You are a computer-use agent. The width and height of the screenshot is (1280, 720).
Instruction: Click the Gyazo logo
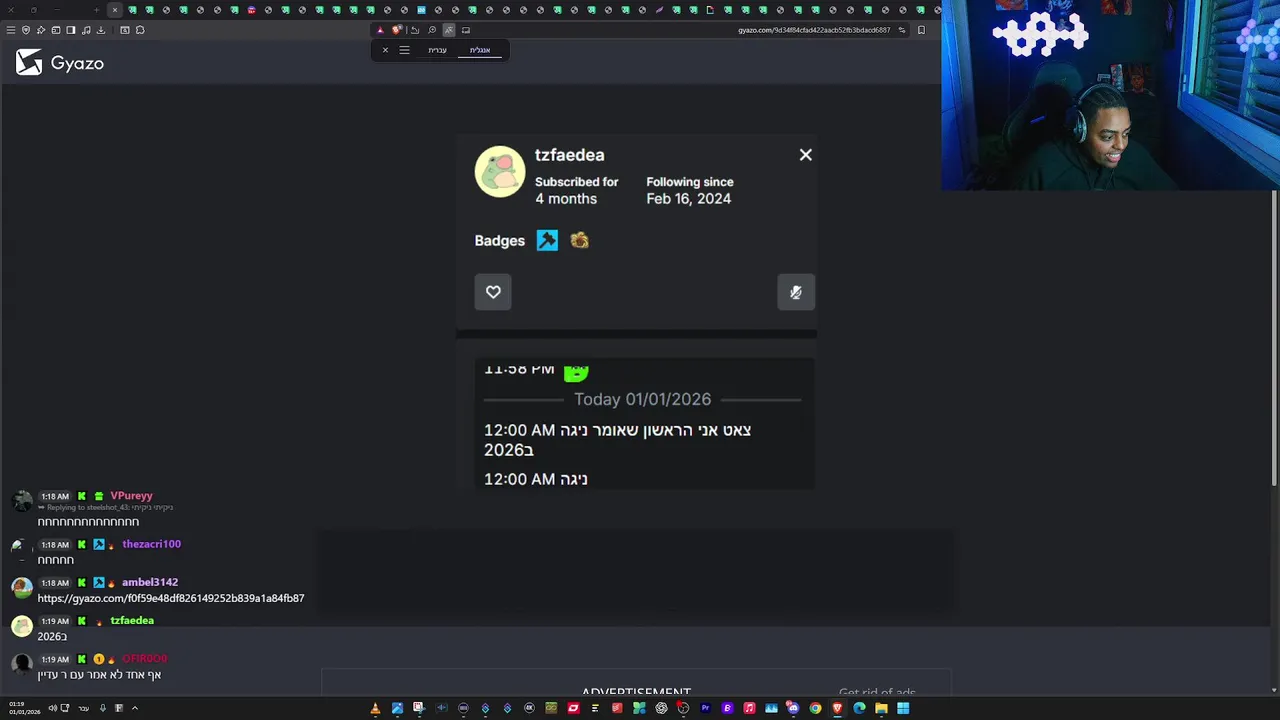(x=60, y=63)
